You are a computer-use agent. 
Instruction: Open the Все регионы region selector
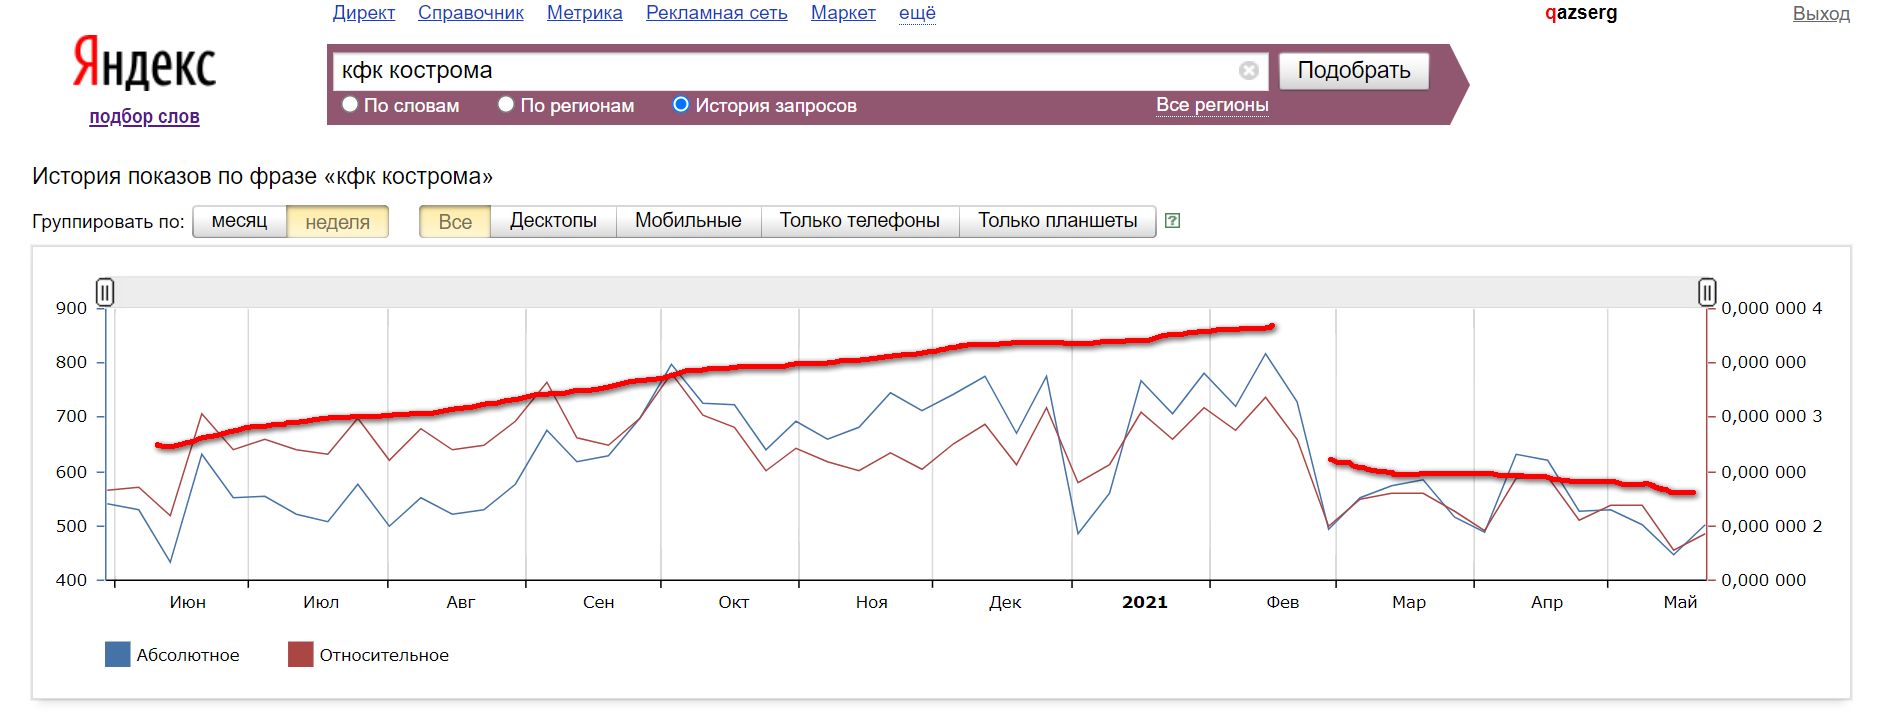pos(1212,105)
